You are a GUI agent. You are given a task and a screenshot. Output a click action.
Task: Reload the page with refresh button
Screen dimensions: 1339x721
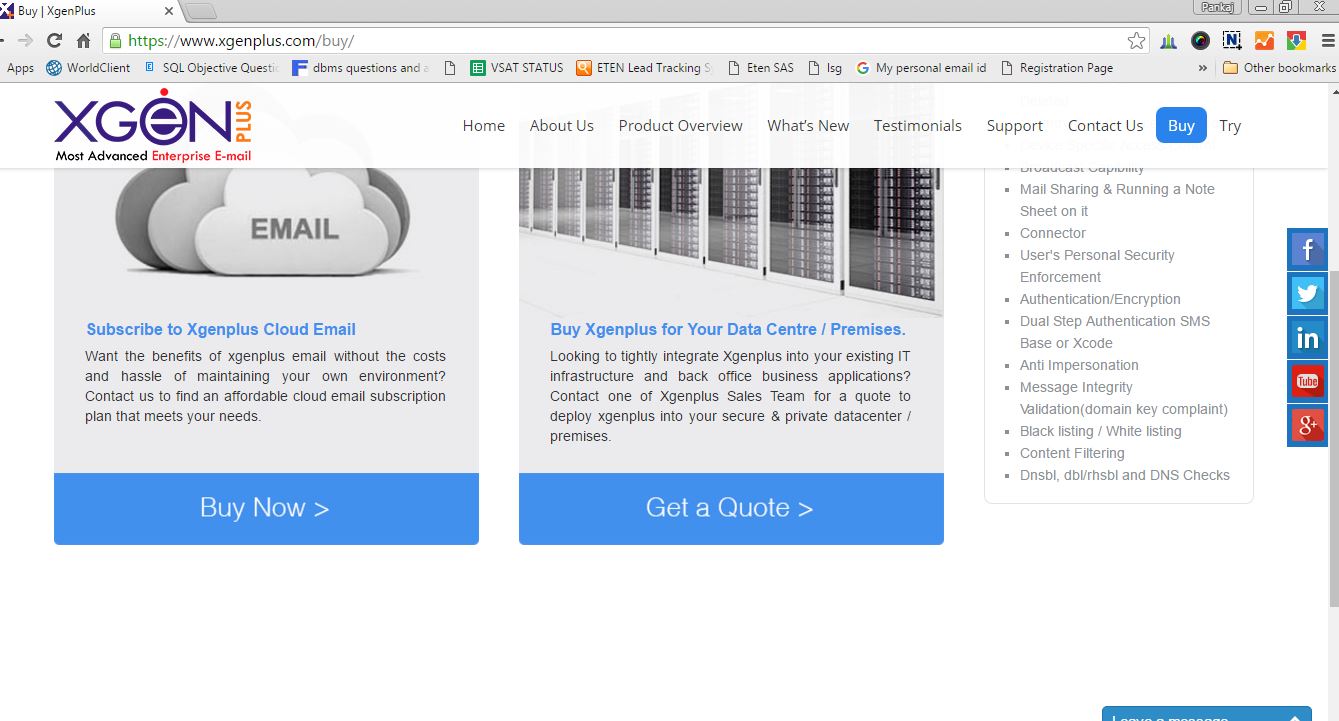pyautogui.click(x=54, y=41)
